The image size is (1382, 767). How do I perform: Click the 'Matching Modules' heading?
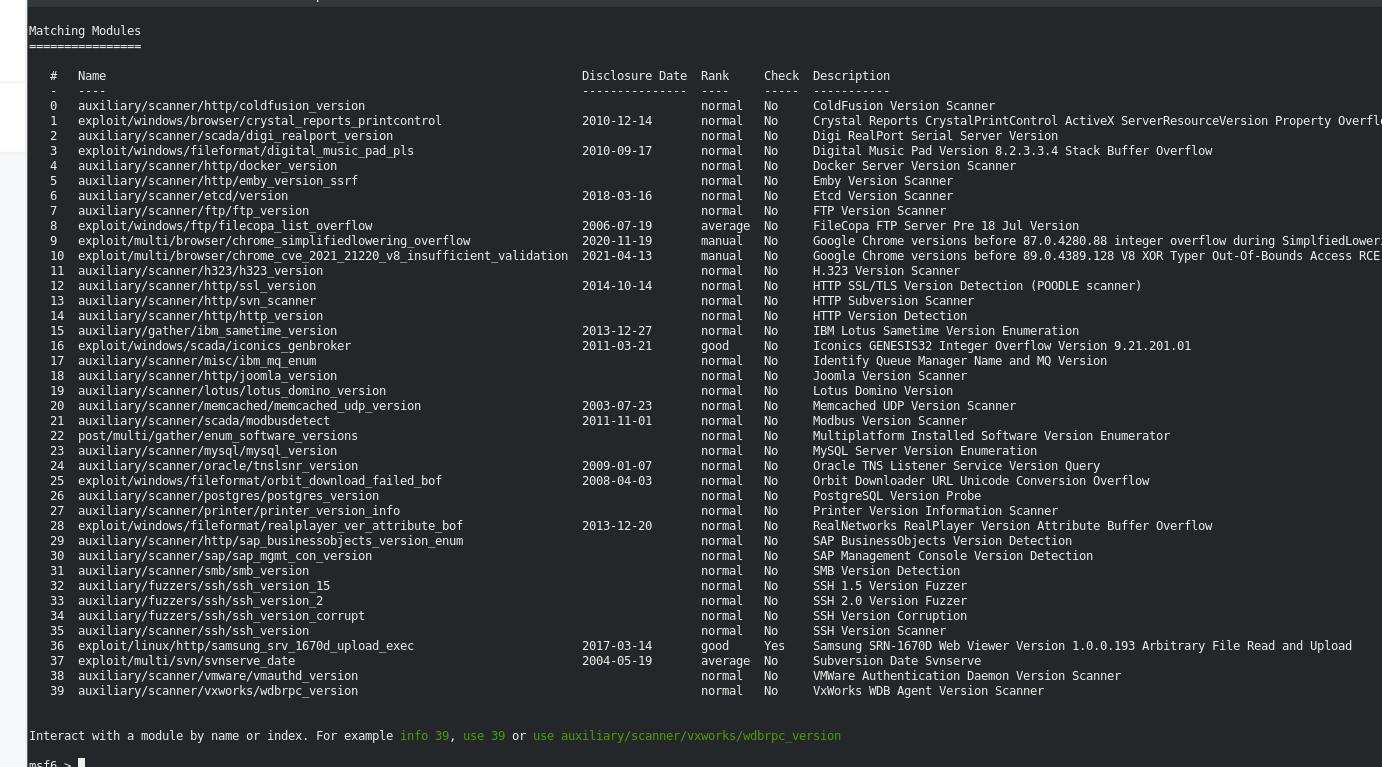click(85, 31)
